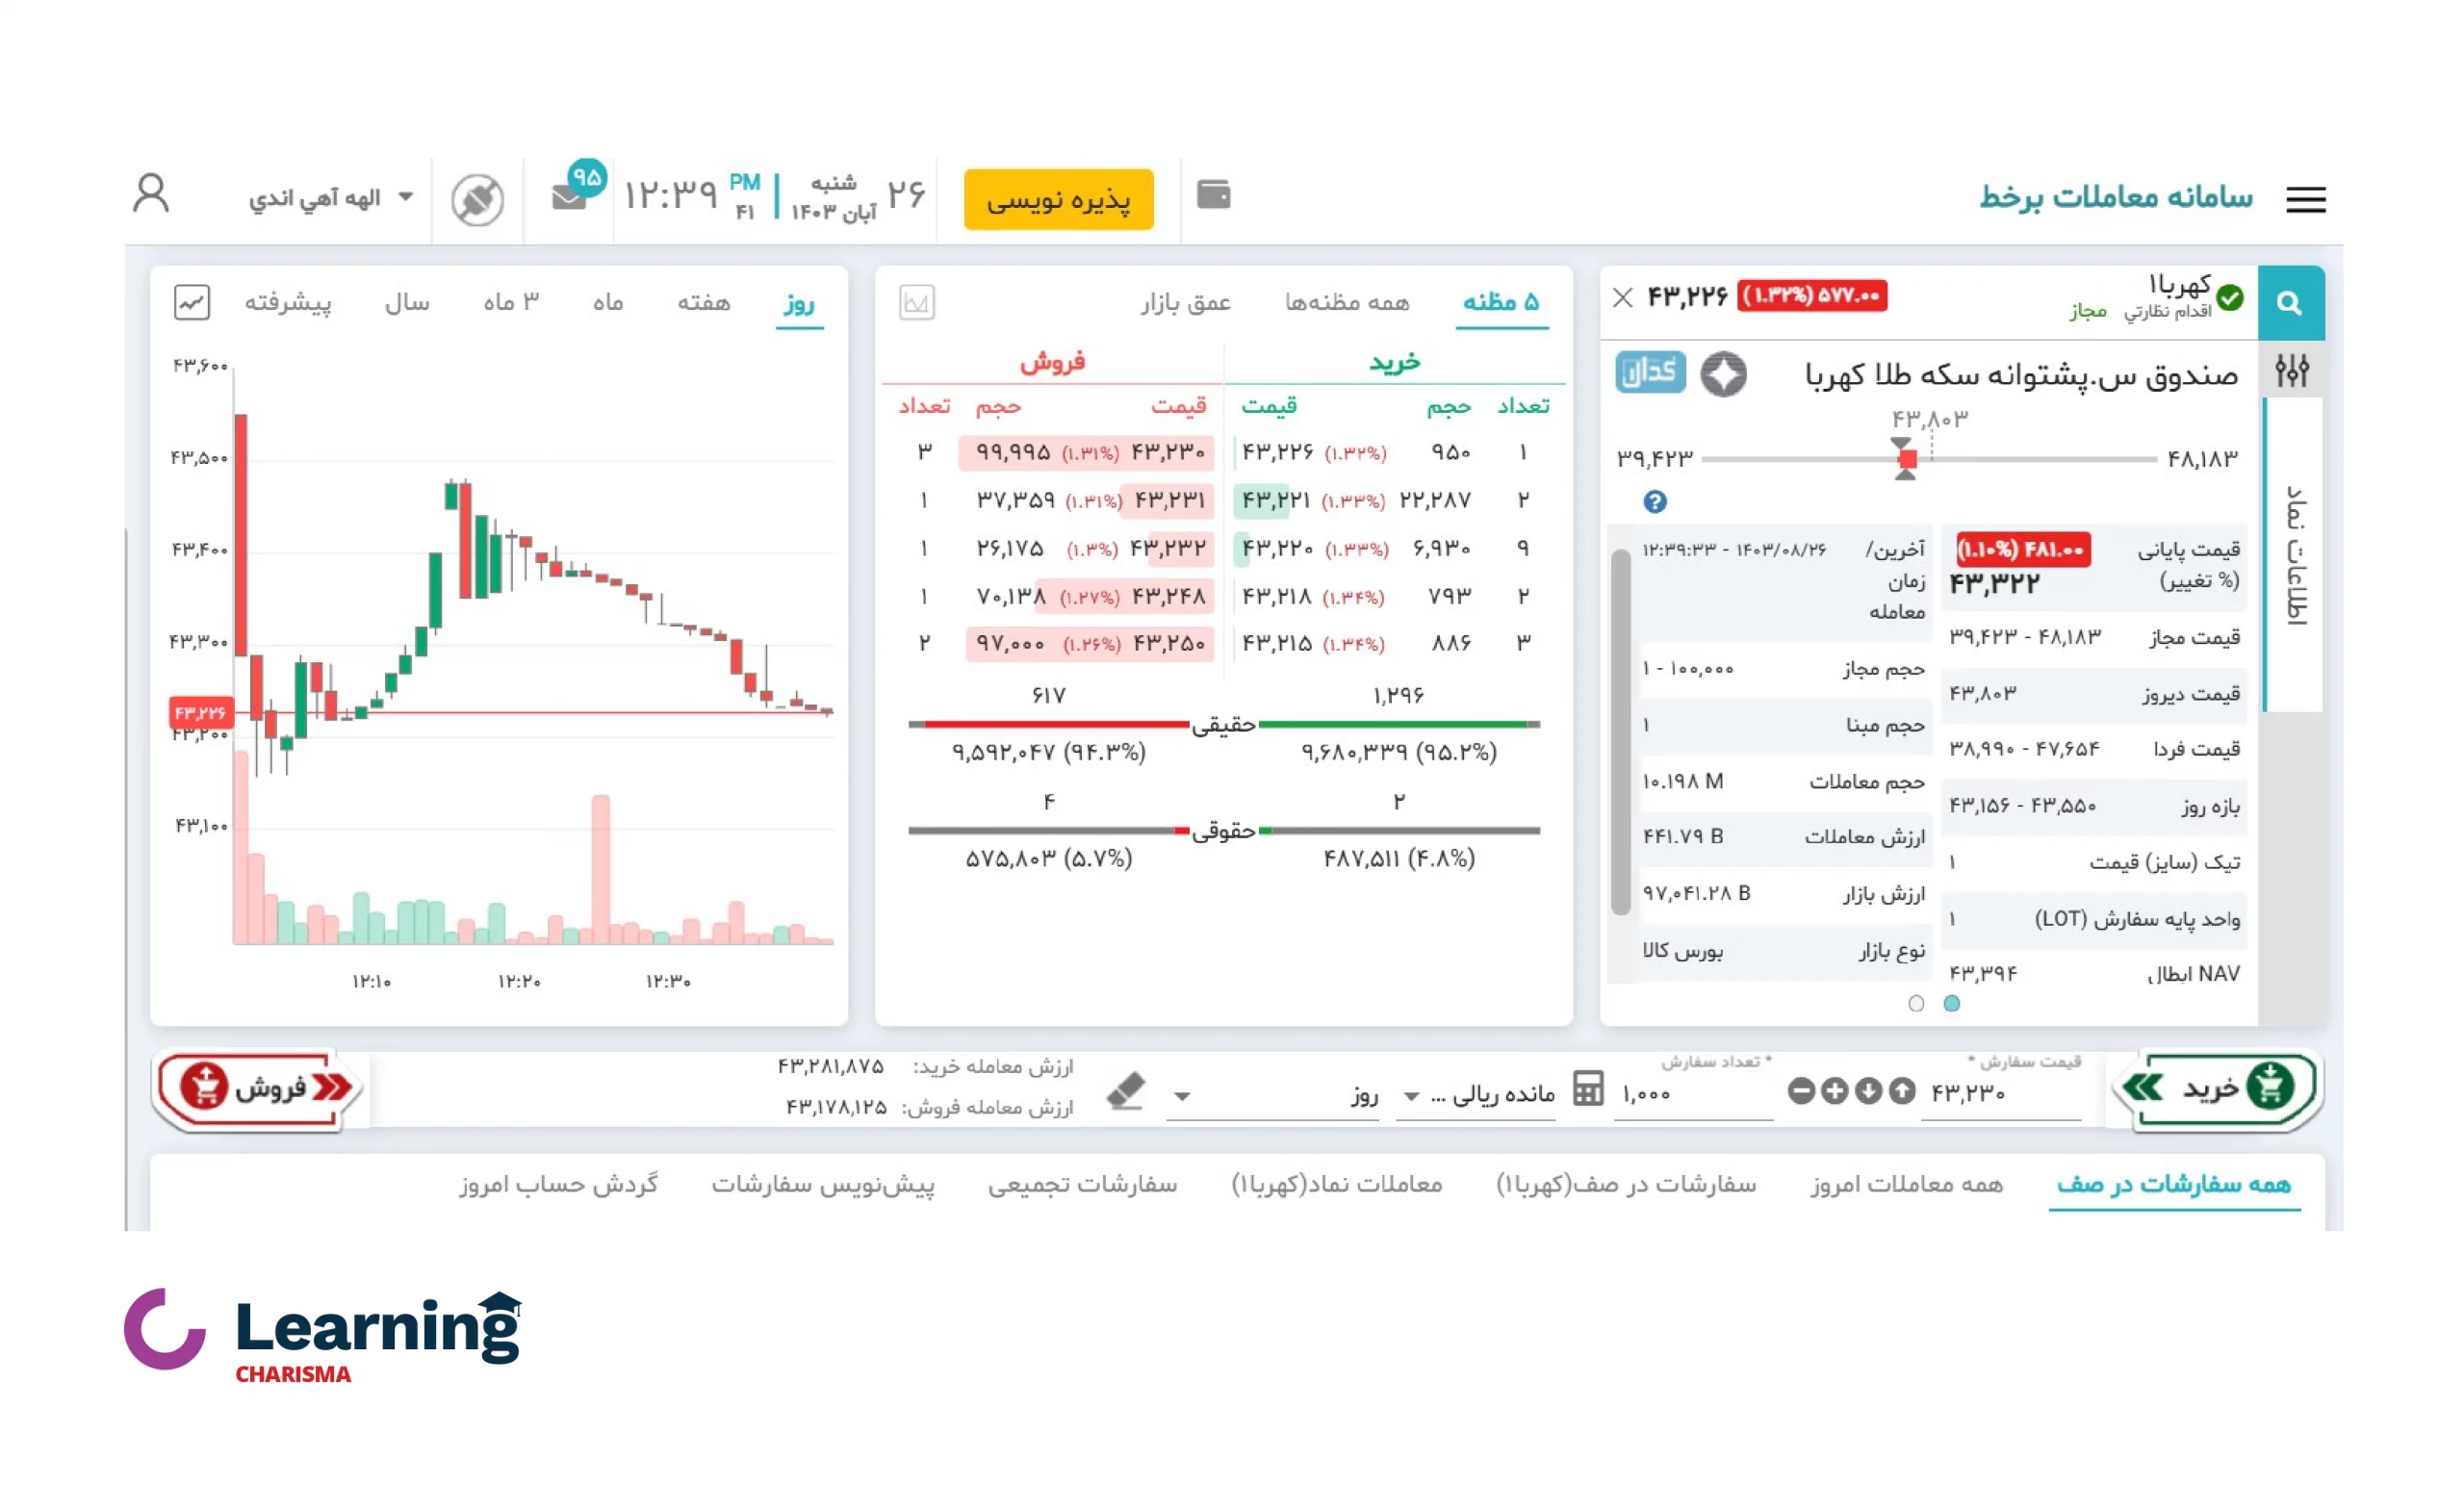The width and height of the screenshot is (2464, 1485).
Task: Toggle the NAV display radio button
Action: pyautogui.click(x=1914, y=1003)
